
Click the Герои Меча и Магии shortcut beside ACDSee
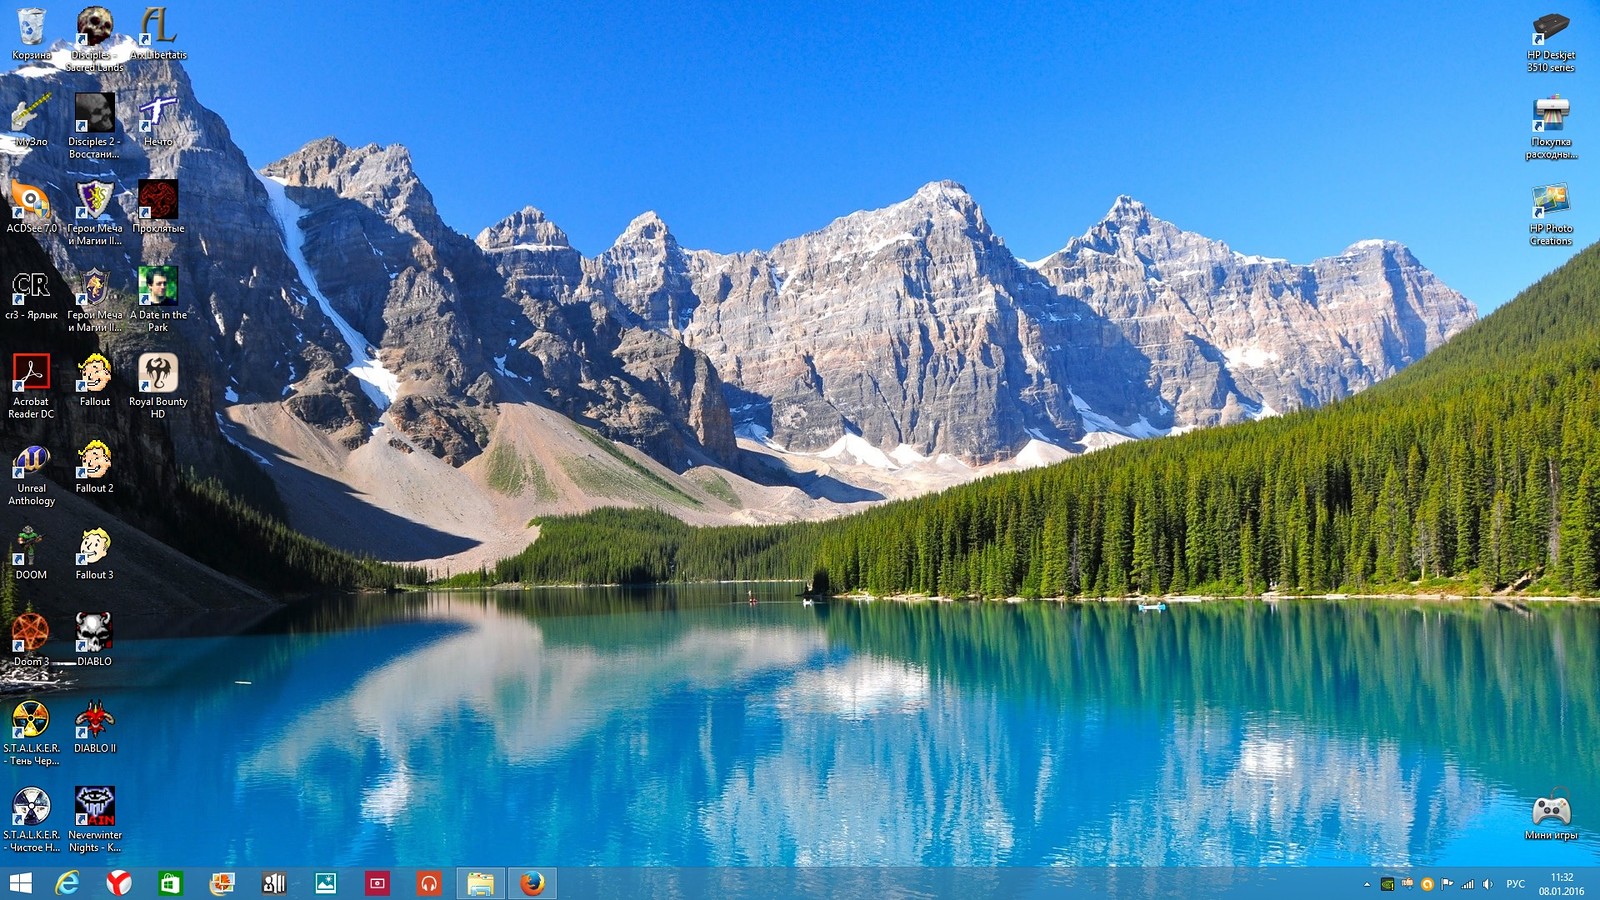click(x=95, y=213)
